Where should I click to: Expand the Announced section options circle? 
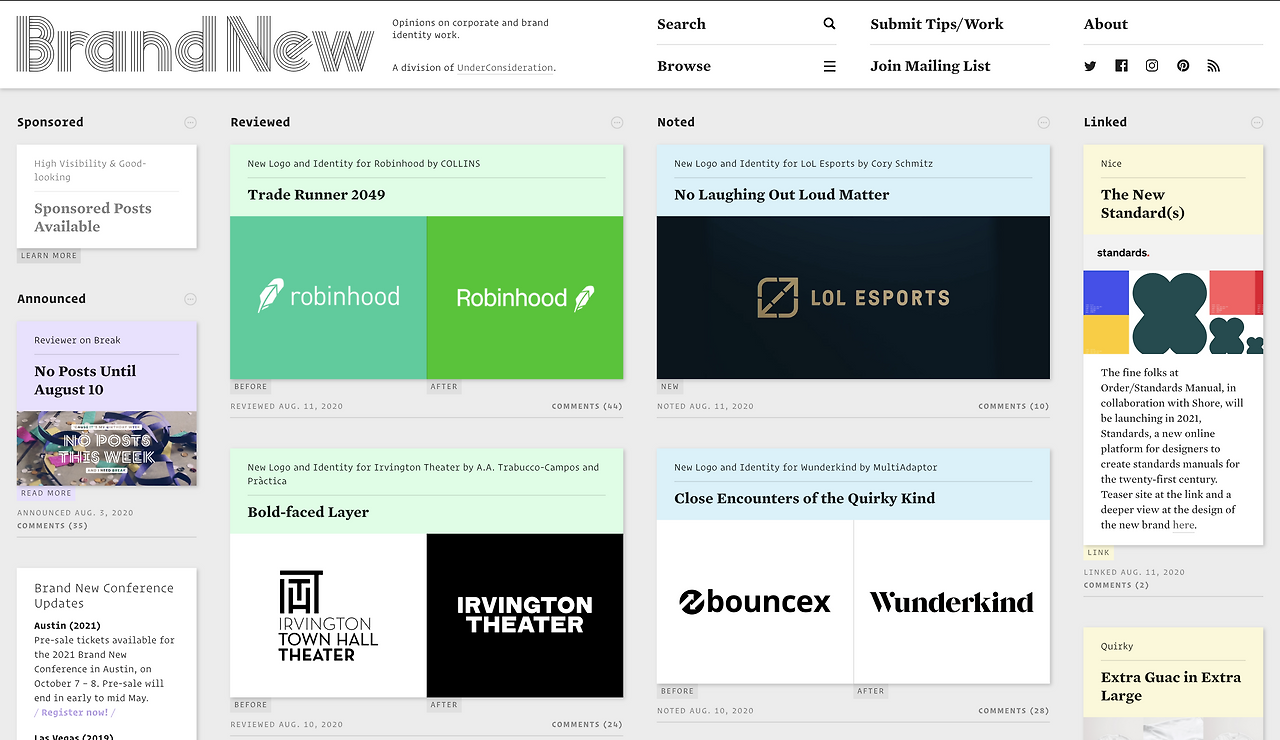click(x=190, y=299)
